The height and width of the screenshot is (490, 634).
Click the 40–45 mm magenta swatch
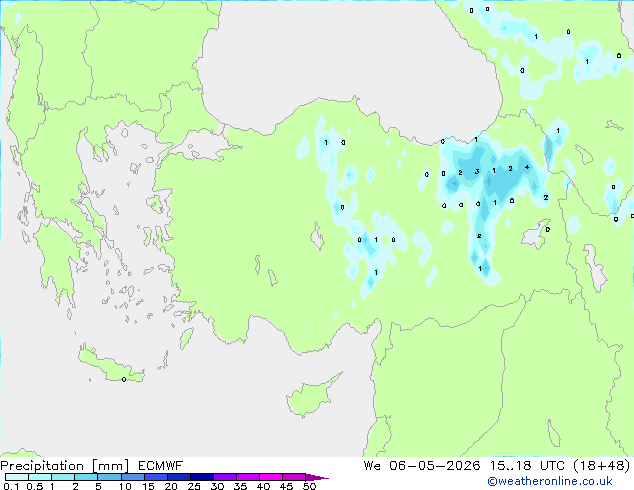click(x=271, y=477)
